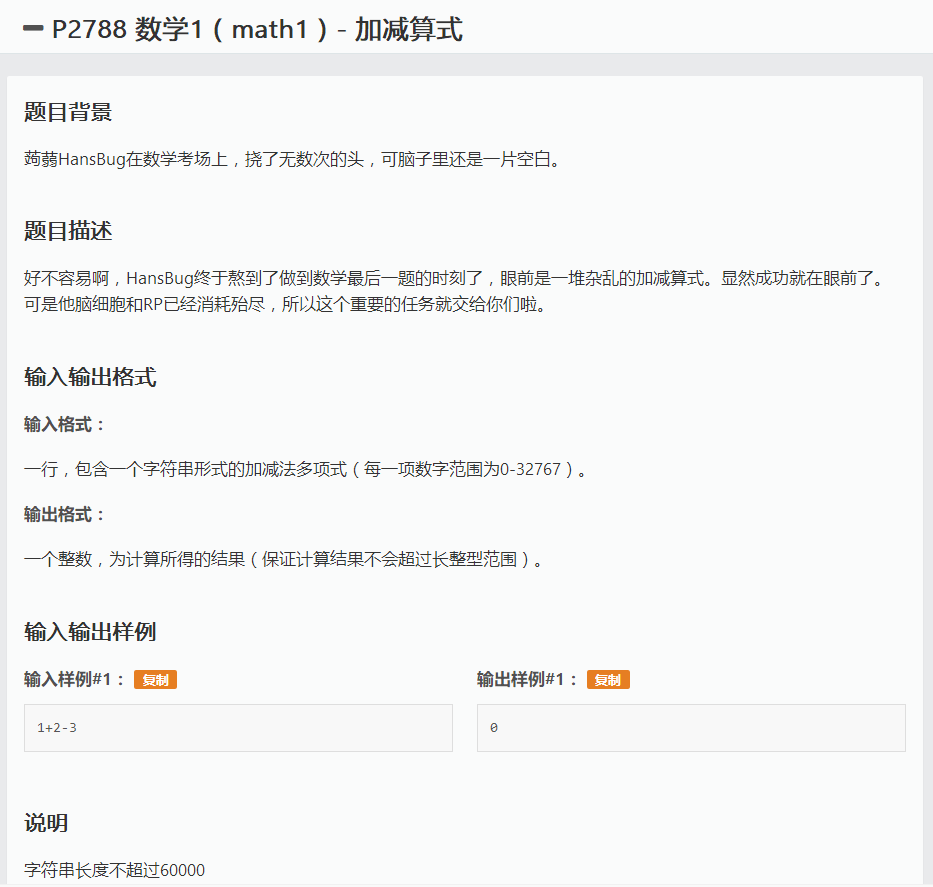The image size is (933, 887).
Task: Click the 输入输出格式 heading
Action: (90, 377)
